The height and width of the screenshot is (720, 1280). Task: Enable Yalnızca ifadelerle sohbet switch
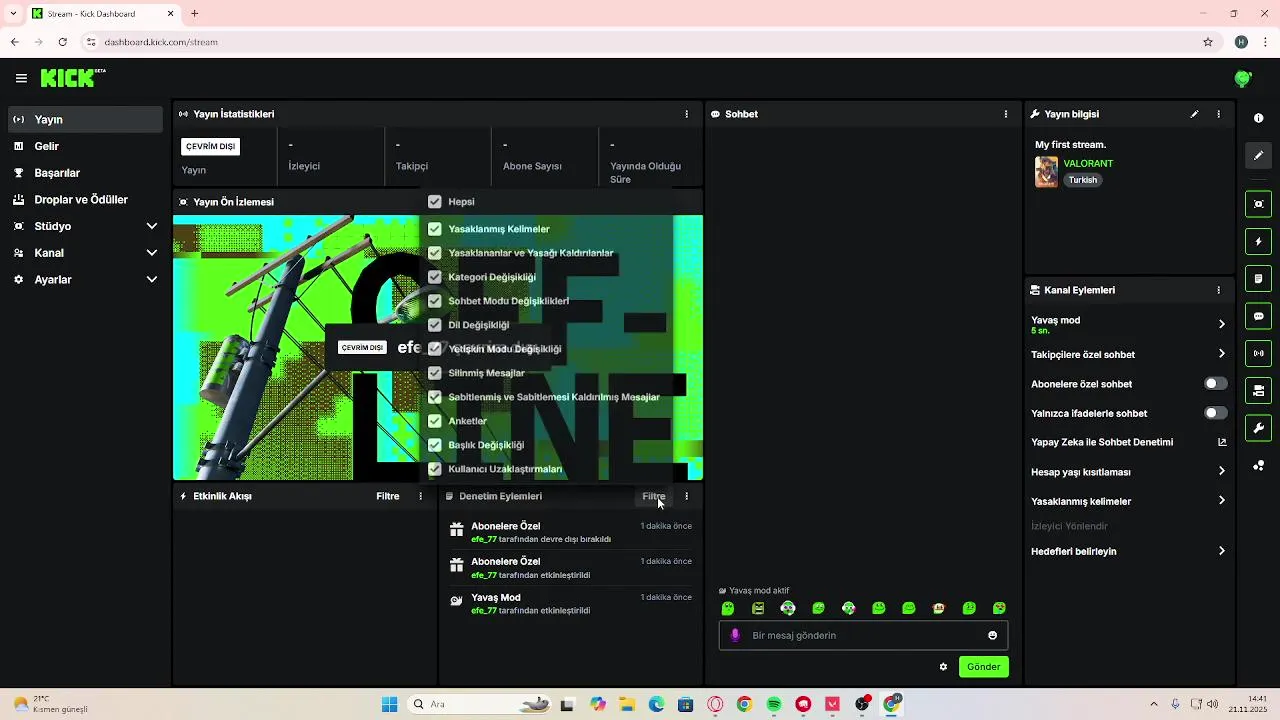pyautogui.click(x=1215, y=413)
